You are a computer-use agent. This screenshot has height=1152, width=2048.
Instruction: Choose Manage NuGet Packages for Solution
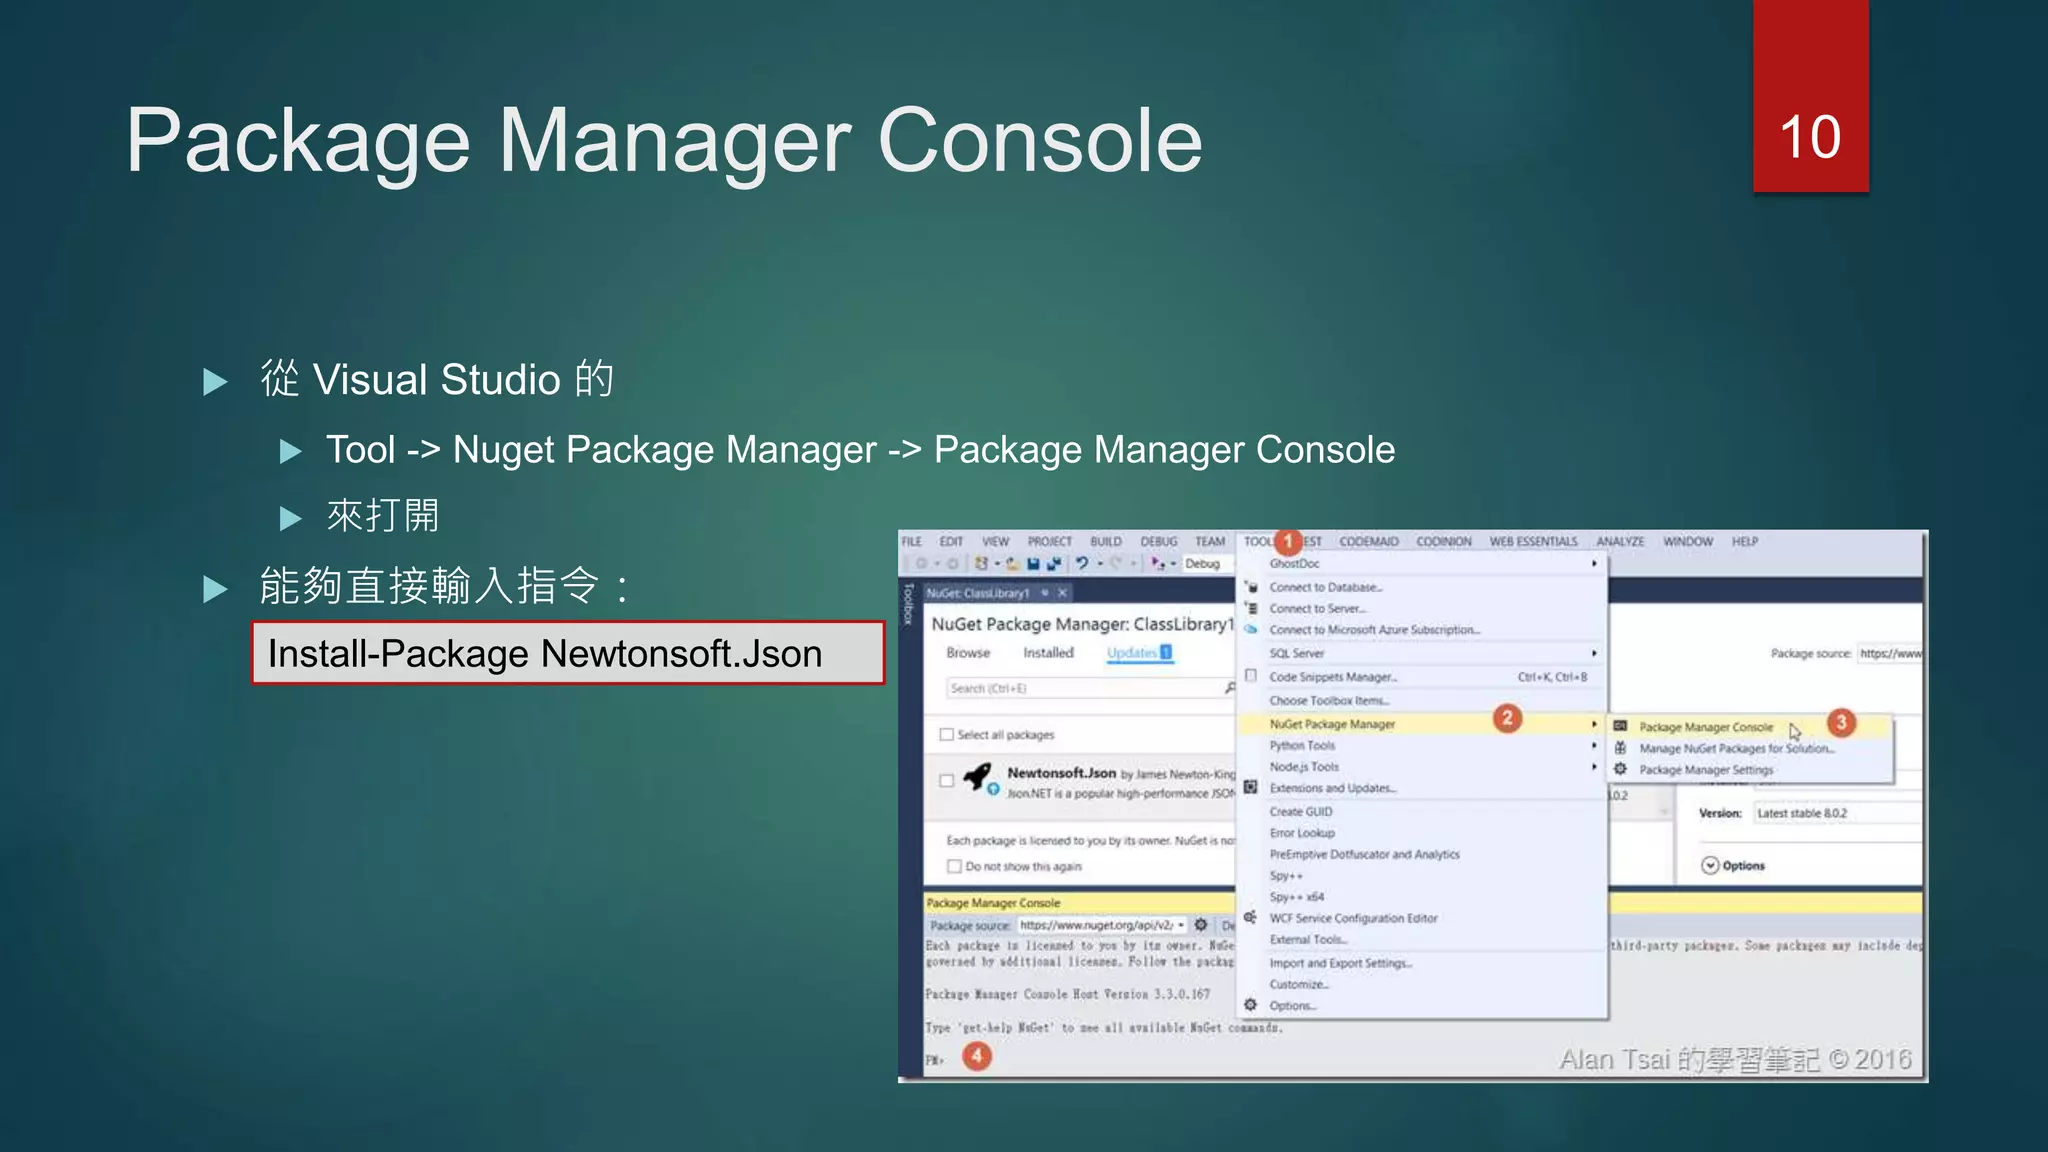coord(1751,748)
